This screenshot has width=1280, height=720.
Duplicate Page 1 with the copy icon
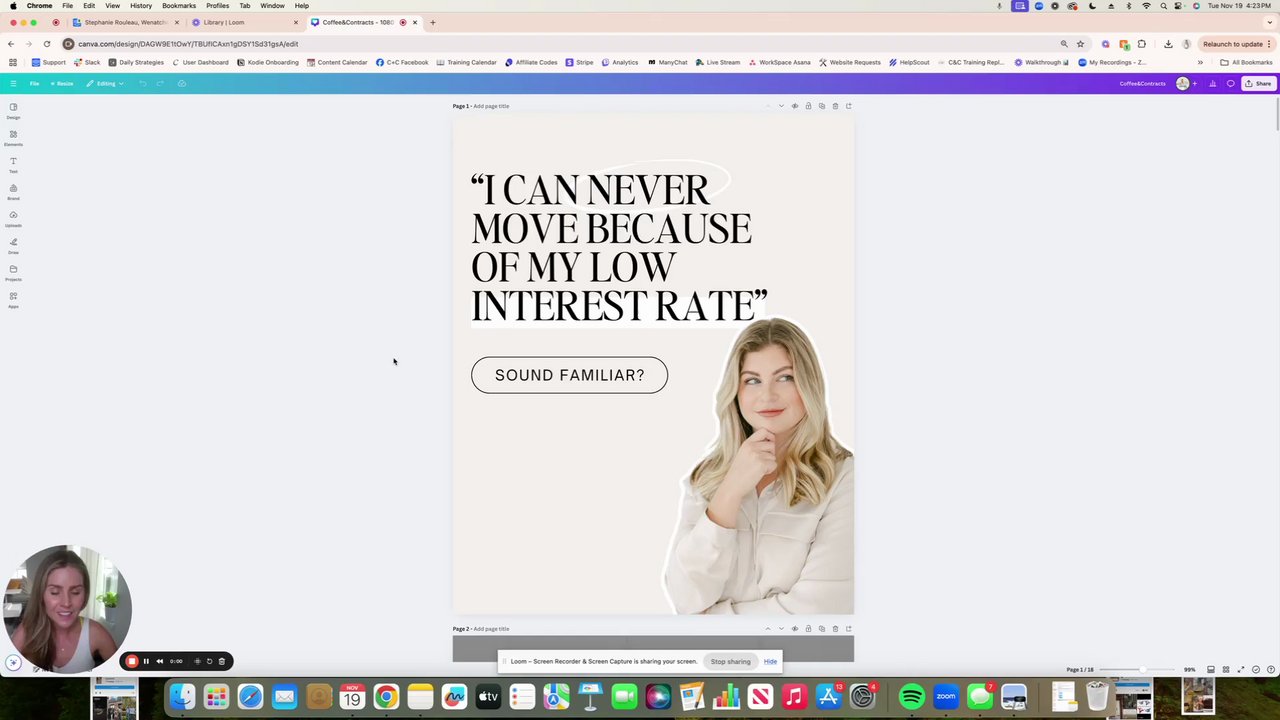tap(822, 106)
